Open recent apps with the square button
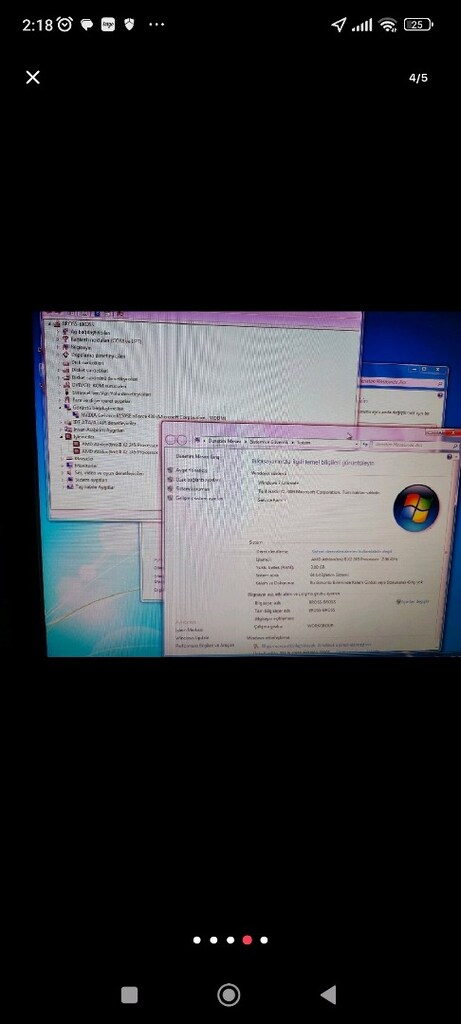This screenshot has height=1024, width=461. (x=129, y=995)
